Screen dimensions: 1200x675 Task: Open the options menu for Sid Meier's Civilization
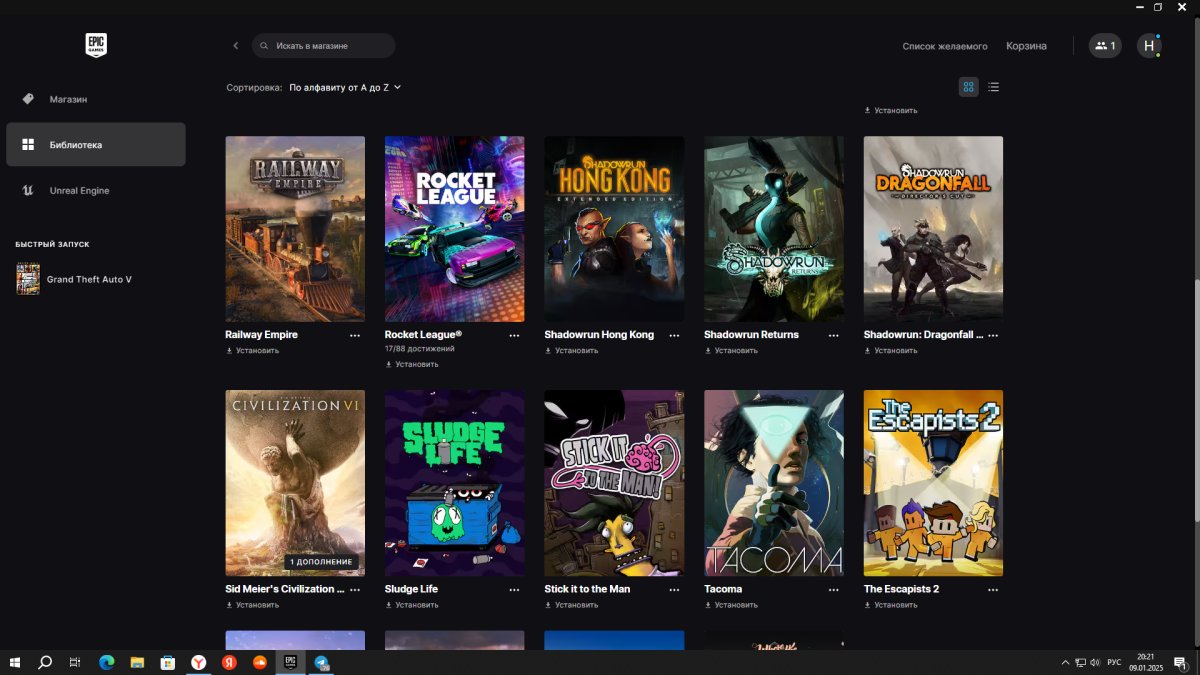pos(355,590)
